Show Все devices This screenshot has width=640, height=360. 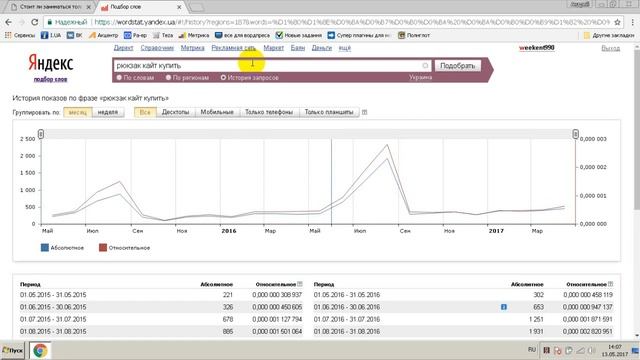[145, 112]
